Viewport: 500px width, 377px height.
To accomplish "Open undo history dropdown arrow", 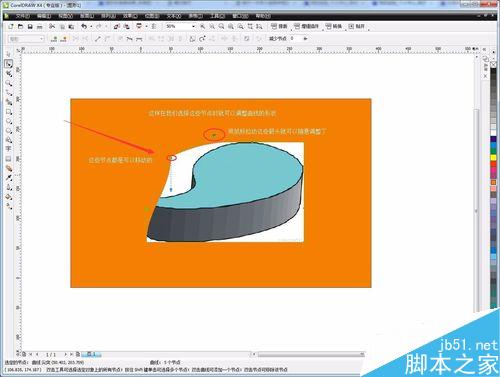I will (91, 26).
